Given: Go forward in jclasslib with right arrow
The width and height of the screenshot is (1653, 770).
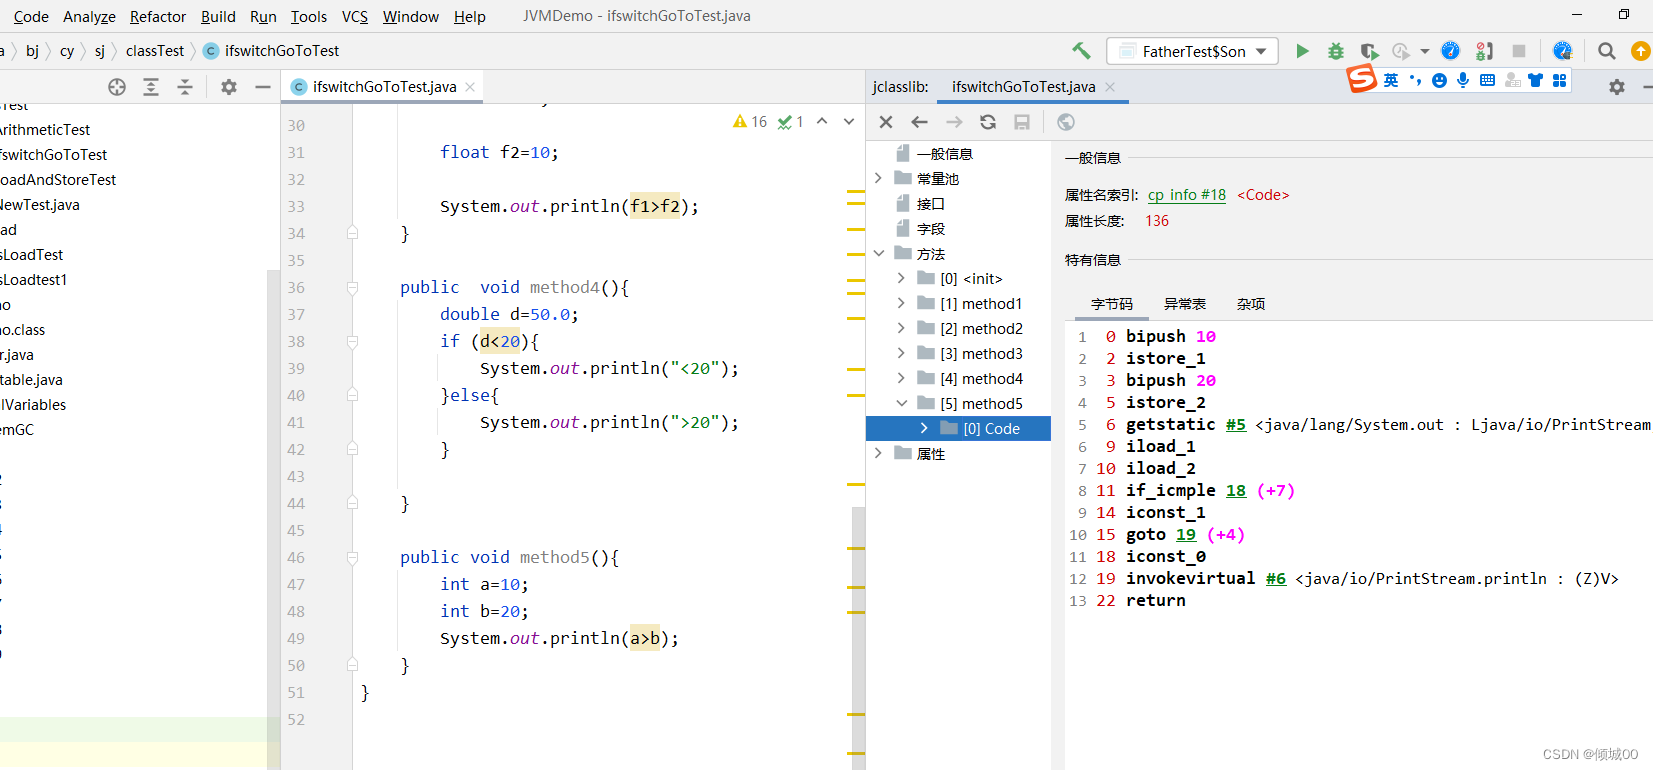Looking at the screenshot, I should pyautogui.click(x=954, y=122).
